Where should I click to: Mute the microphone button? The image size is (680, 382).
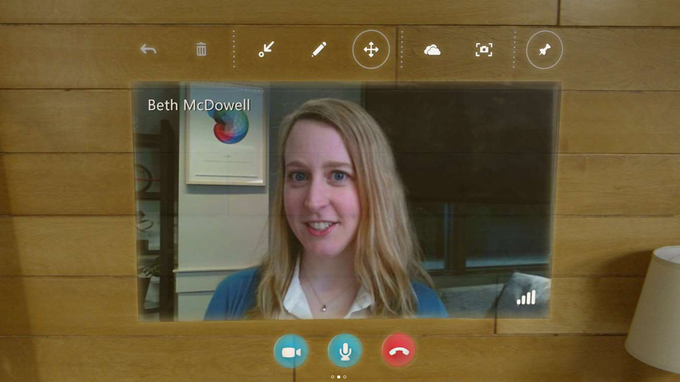[x=345, y=351]
